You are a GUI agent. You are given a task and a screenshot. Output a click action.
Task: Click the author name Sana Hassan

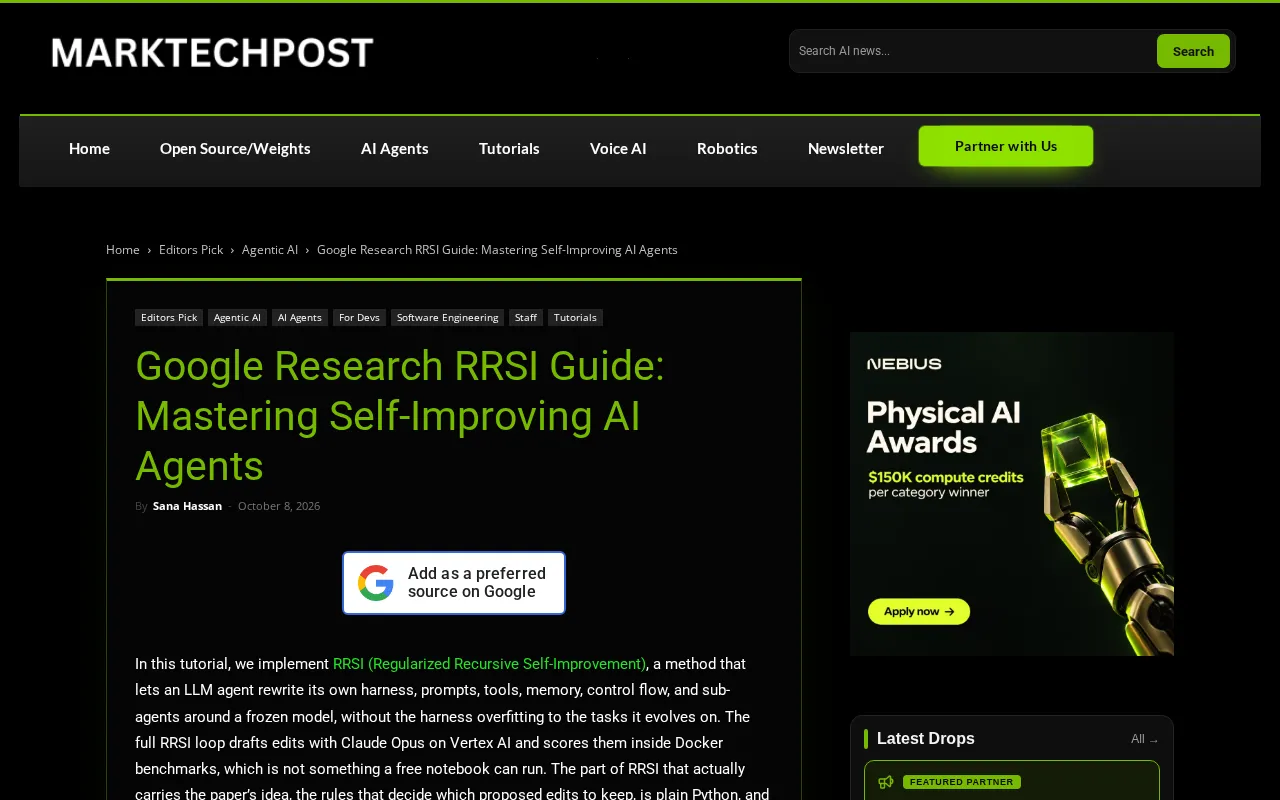[x=187, y=506]
